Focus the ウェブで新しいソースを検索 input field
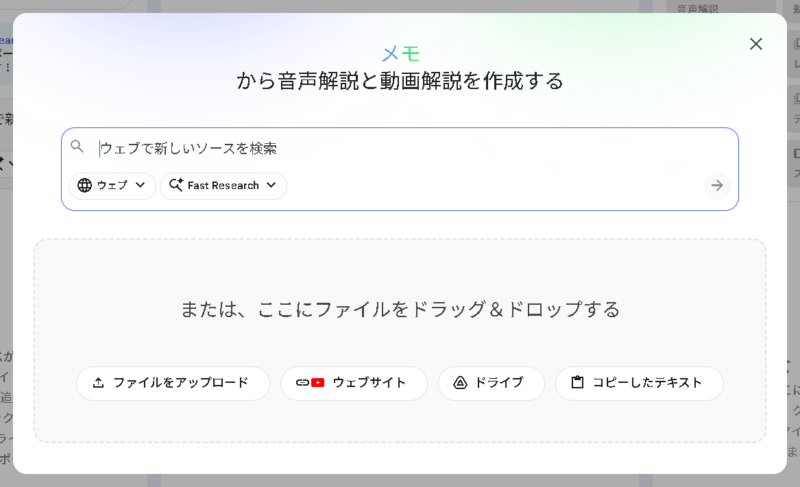The image size is (800, 487). click(400, 148)
